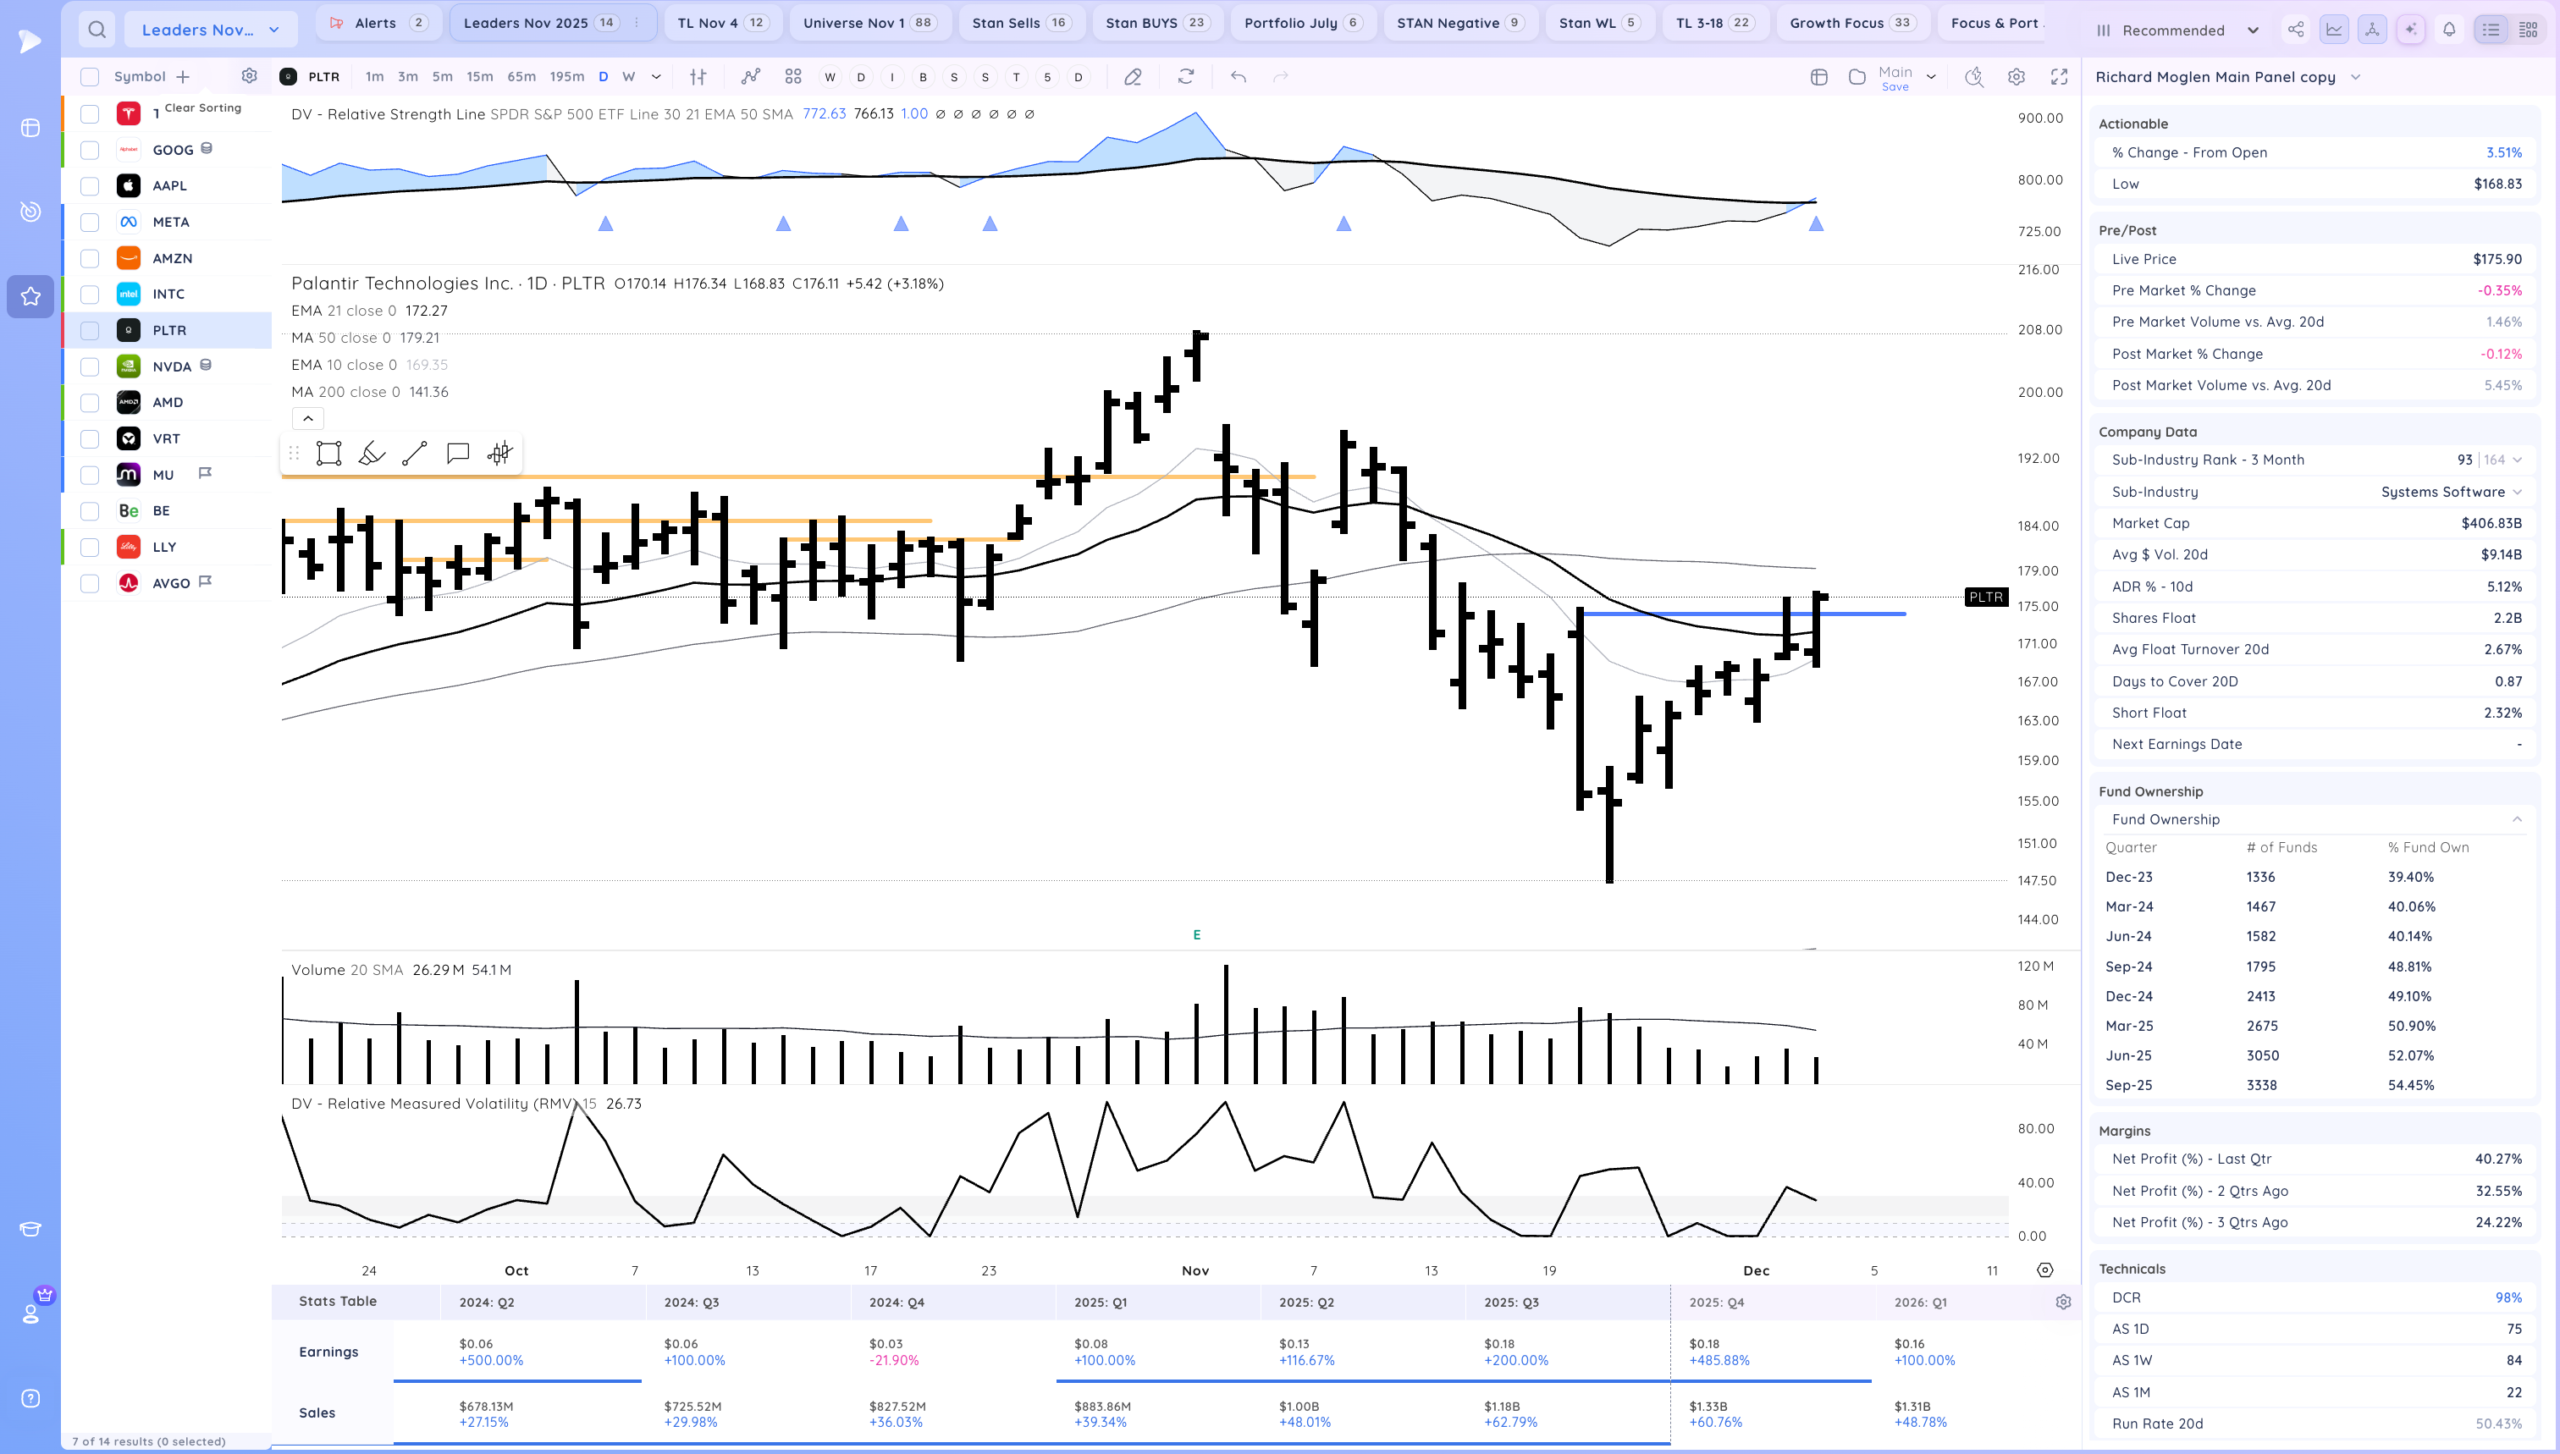Check the AAPL row checkbox
This screenshot has height=1454, width=2560.
pyautogui.click(x=90, y=186)
